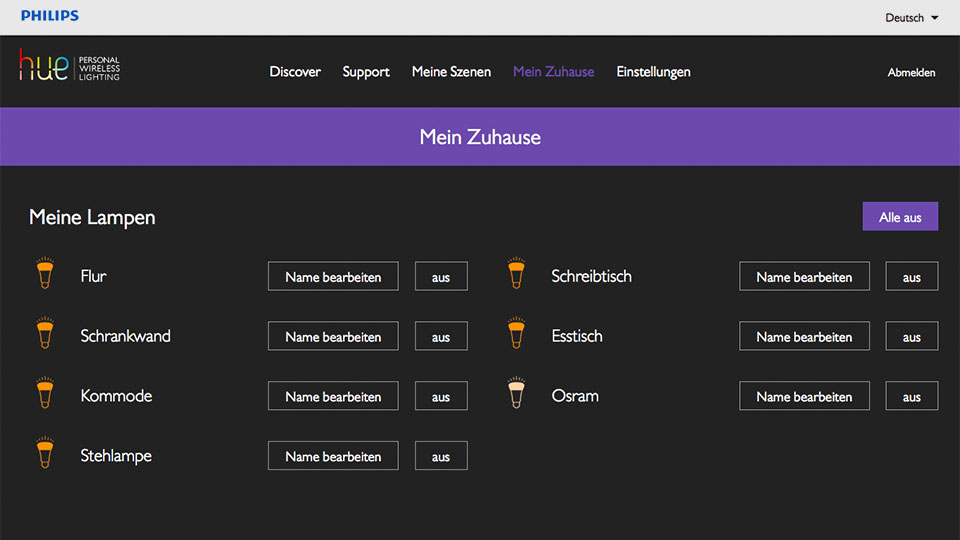
Task: Go to Einstellungen in the navigation
Action: pos(653,72)
